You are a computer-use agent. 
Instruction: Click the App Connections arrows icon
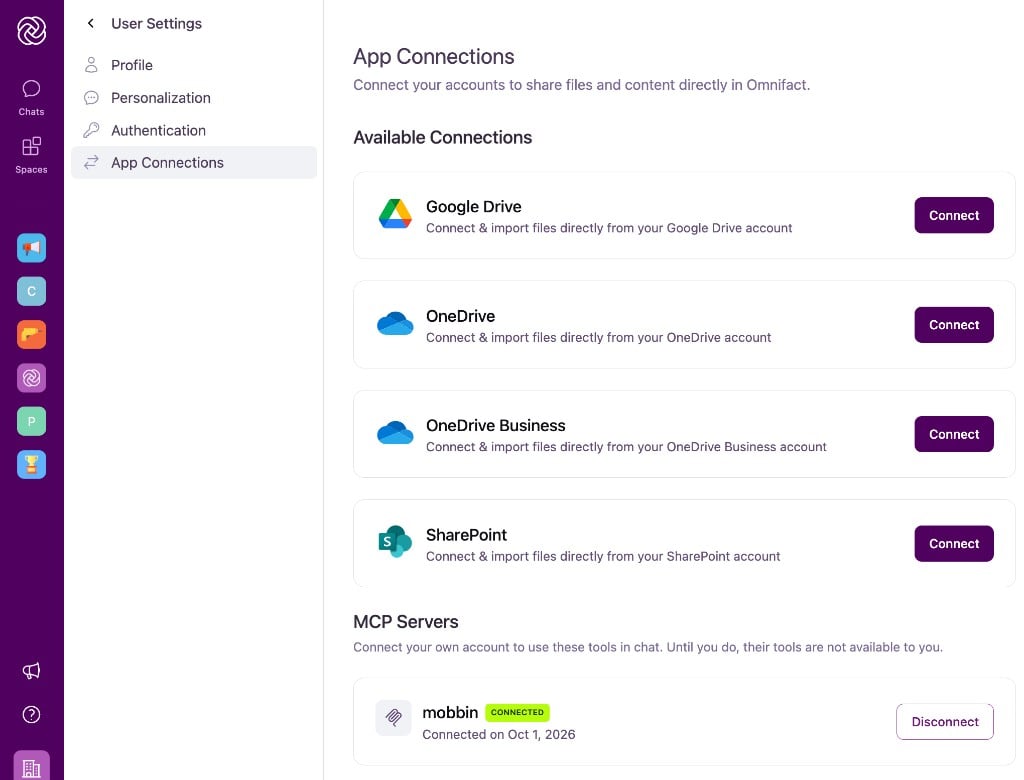pyautogui.click(x=91, y=162)
